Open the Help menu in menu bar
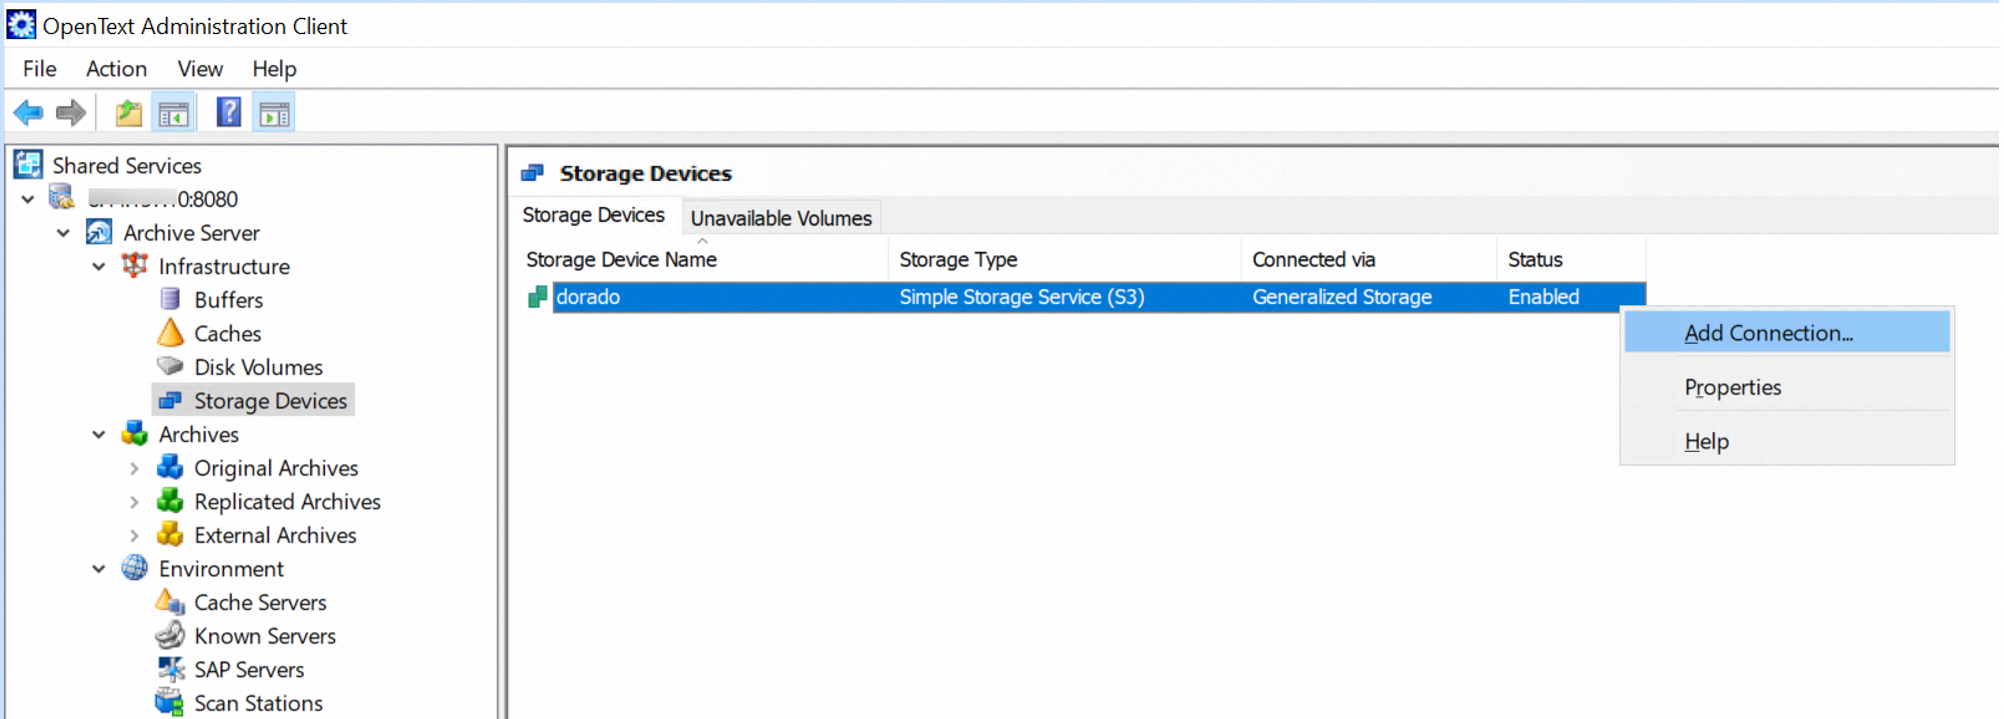The image size is (2004, 719). coord(274,68)
